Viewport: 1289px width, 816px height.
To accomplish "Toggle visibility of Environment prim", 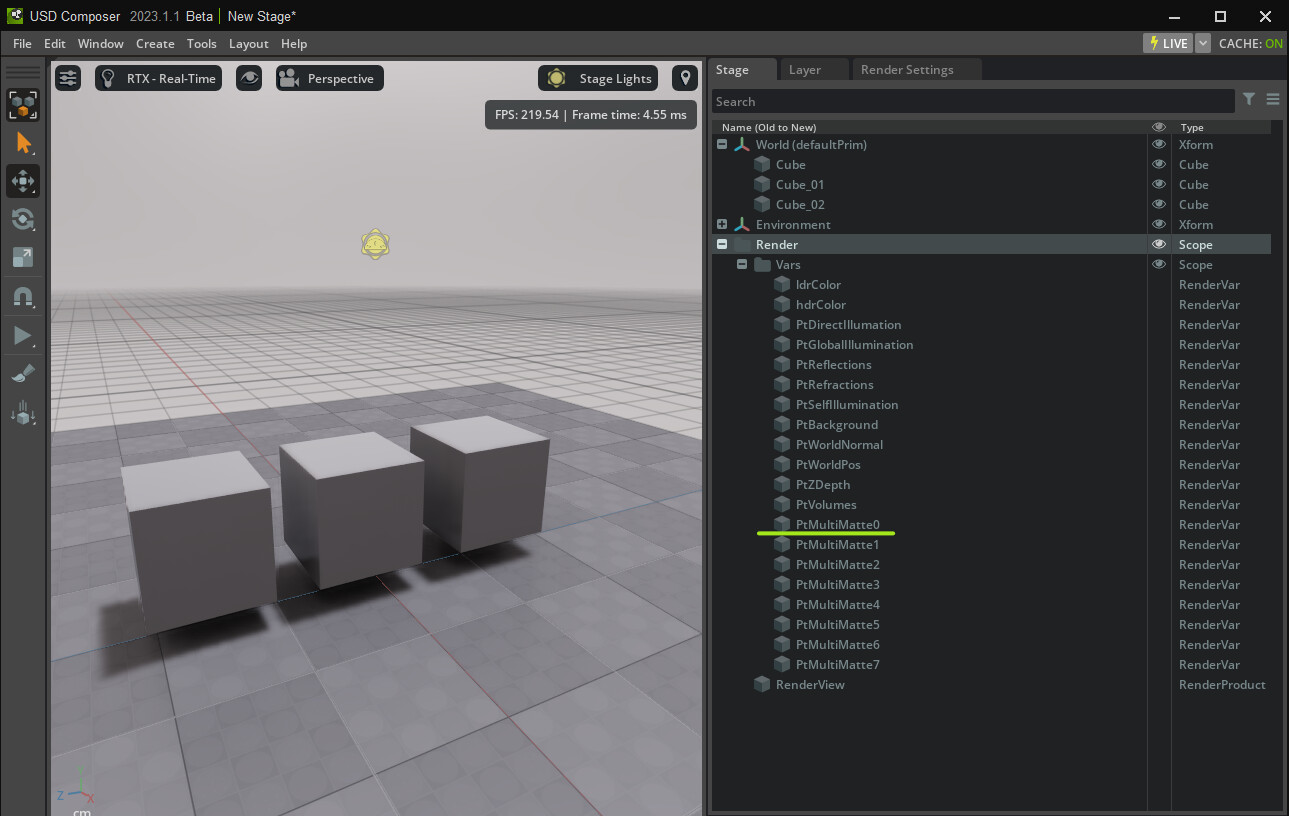I will click(x=1159, y=224).
